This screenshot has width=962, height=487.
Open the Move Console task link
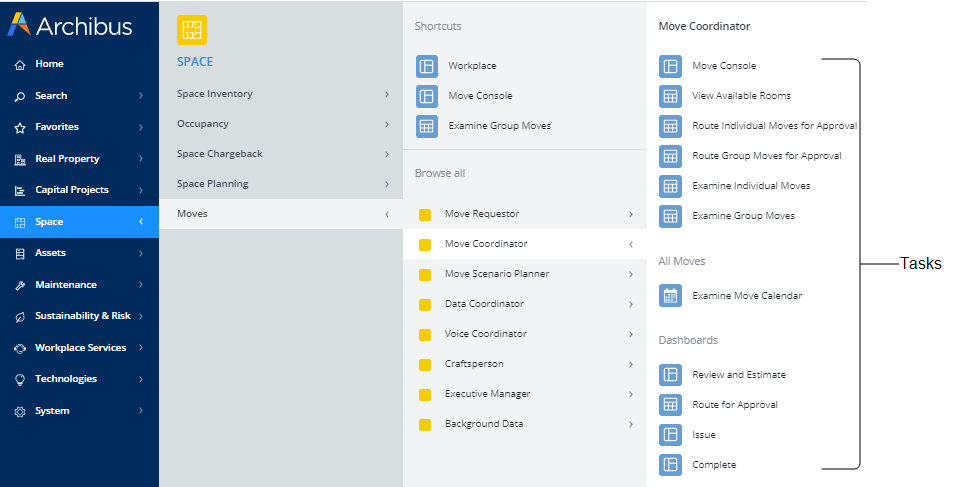pos(724,66)
